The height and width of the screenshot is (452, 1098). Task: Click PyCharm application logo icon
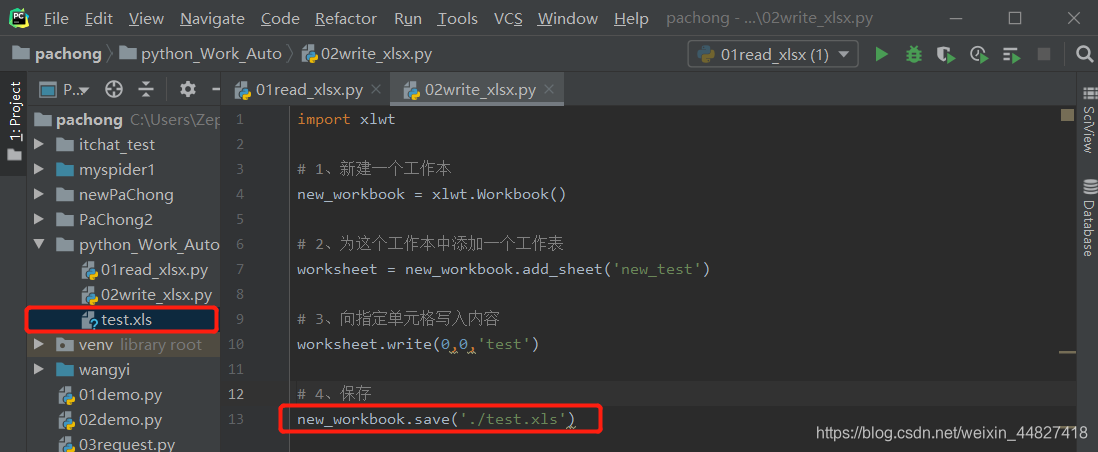pos(19,18)
